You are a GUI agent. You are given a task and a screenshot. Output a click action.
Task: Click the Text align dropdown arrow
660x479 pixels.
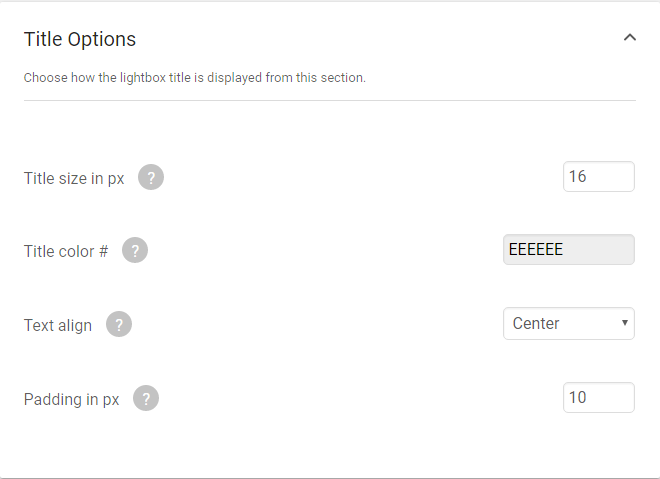[x=625, y=323]
